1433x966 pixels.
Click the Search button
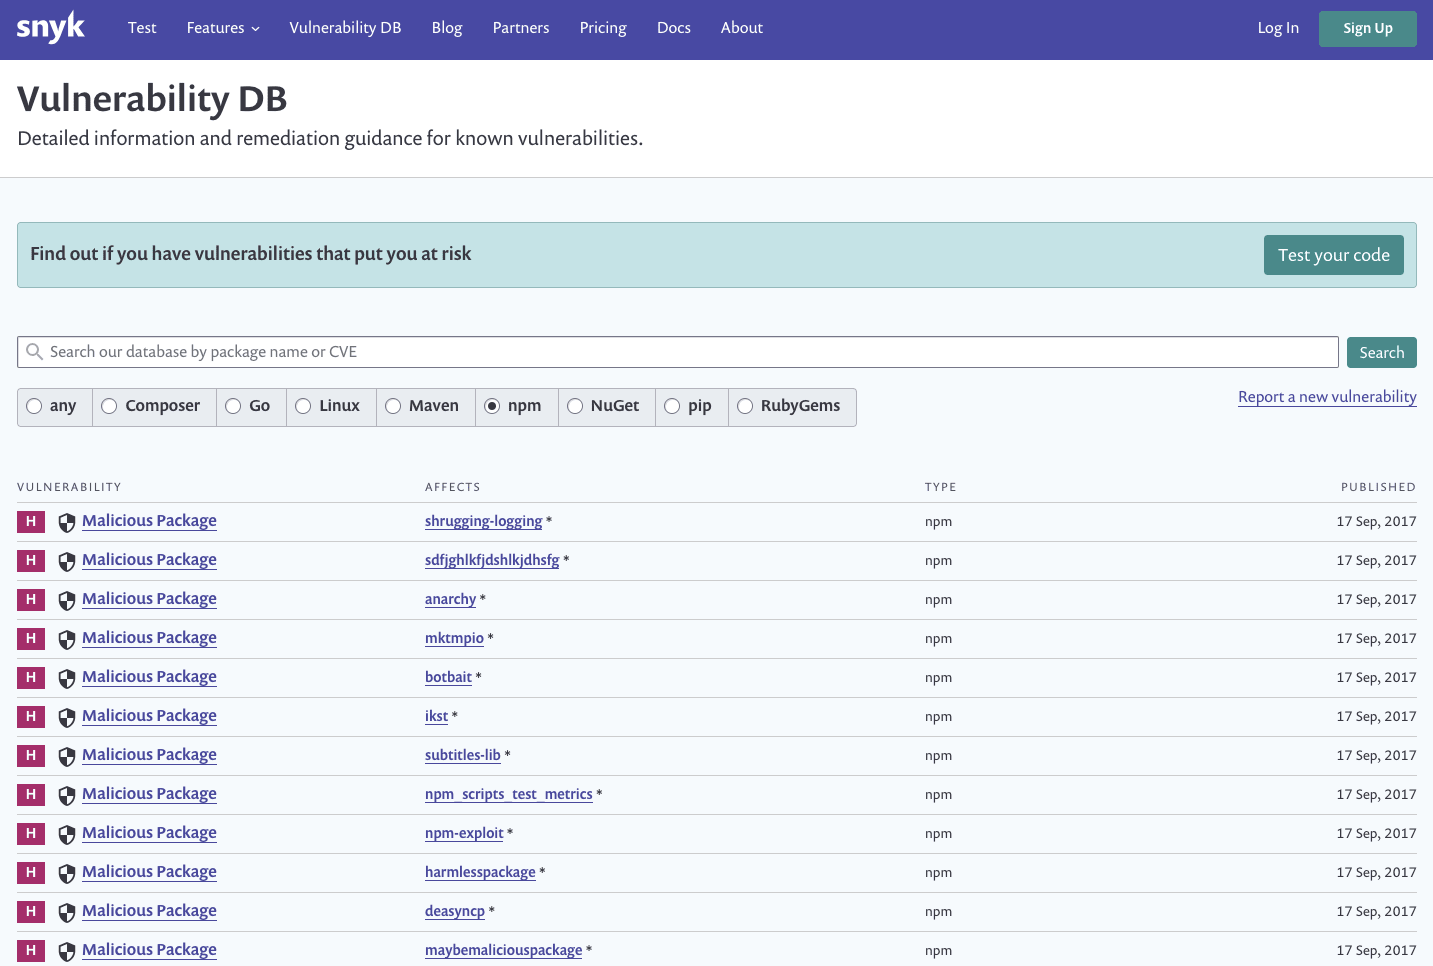[1381, 352]
